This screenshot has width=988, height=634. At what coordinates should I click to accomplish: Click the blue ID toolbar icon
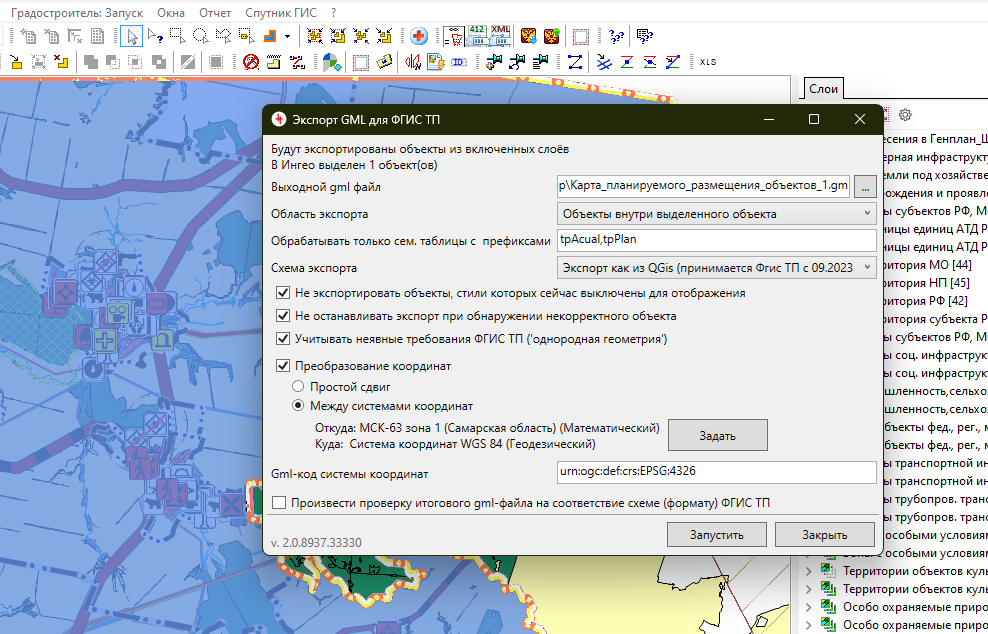coord(459,62)
